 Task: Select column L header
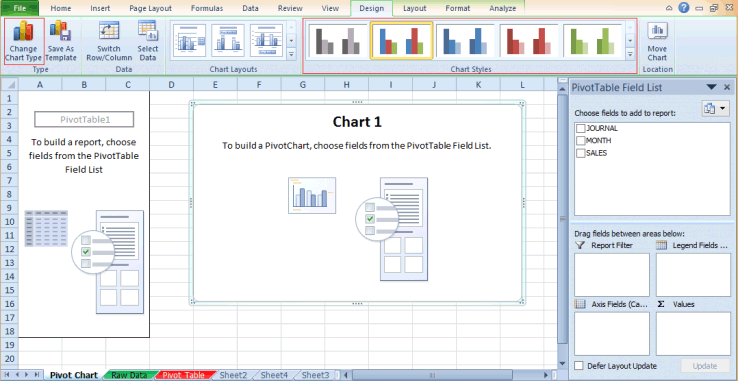coord(522,84)
